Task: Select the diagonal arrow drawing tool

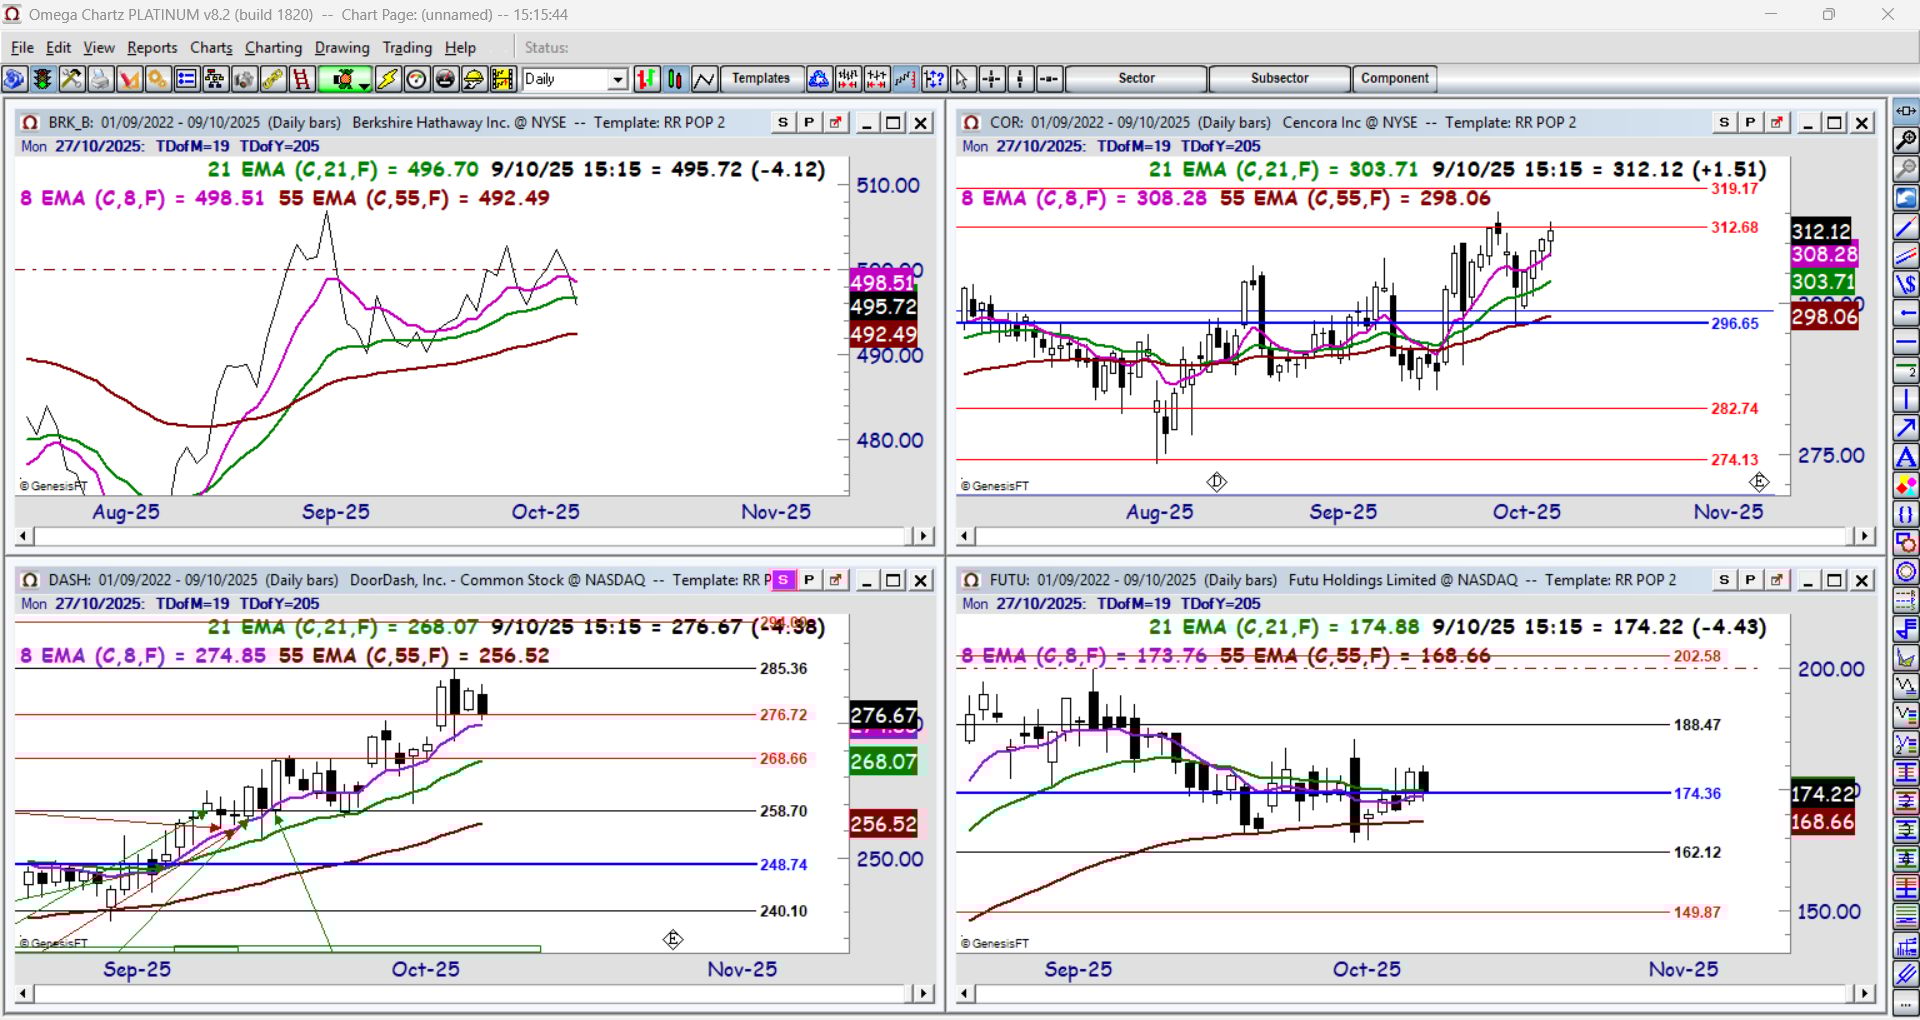Action: coord(1906,429)
